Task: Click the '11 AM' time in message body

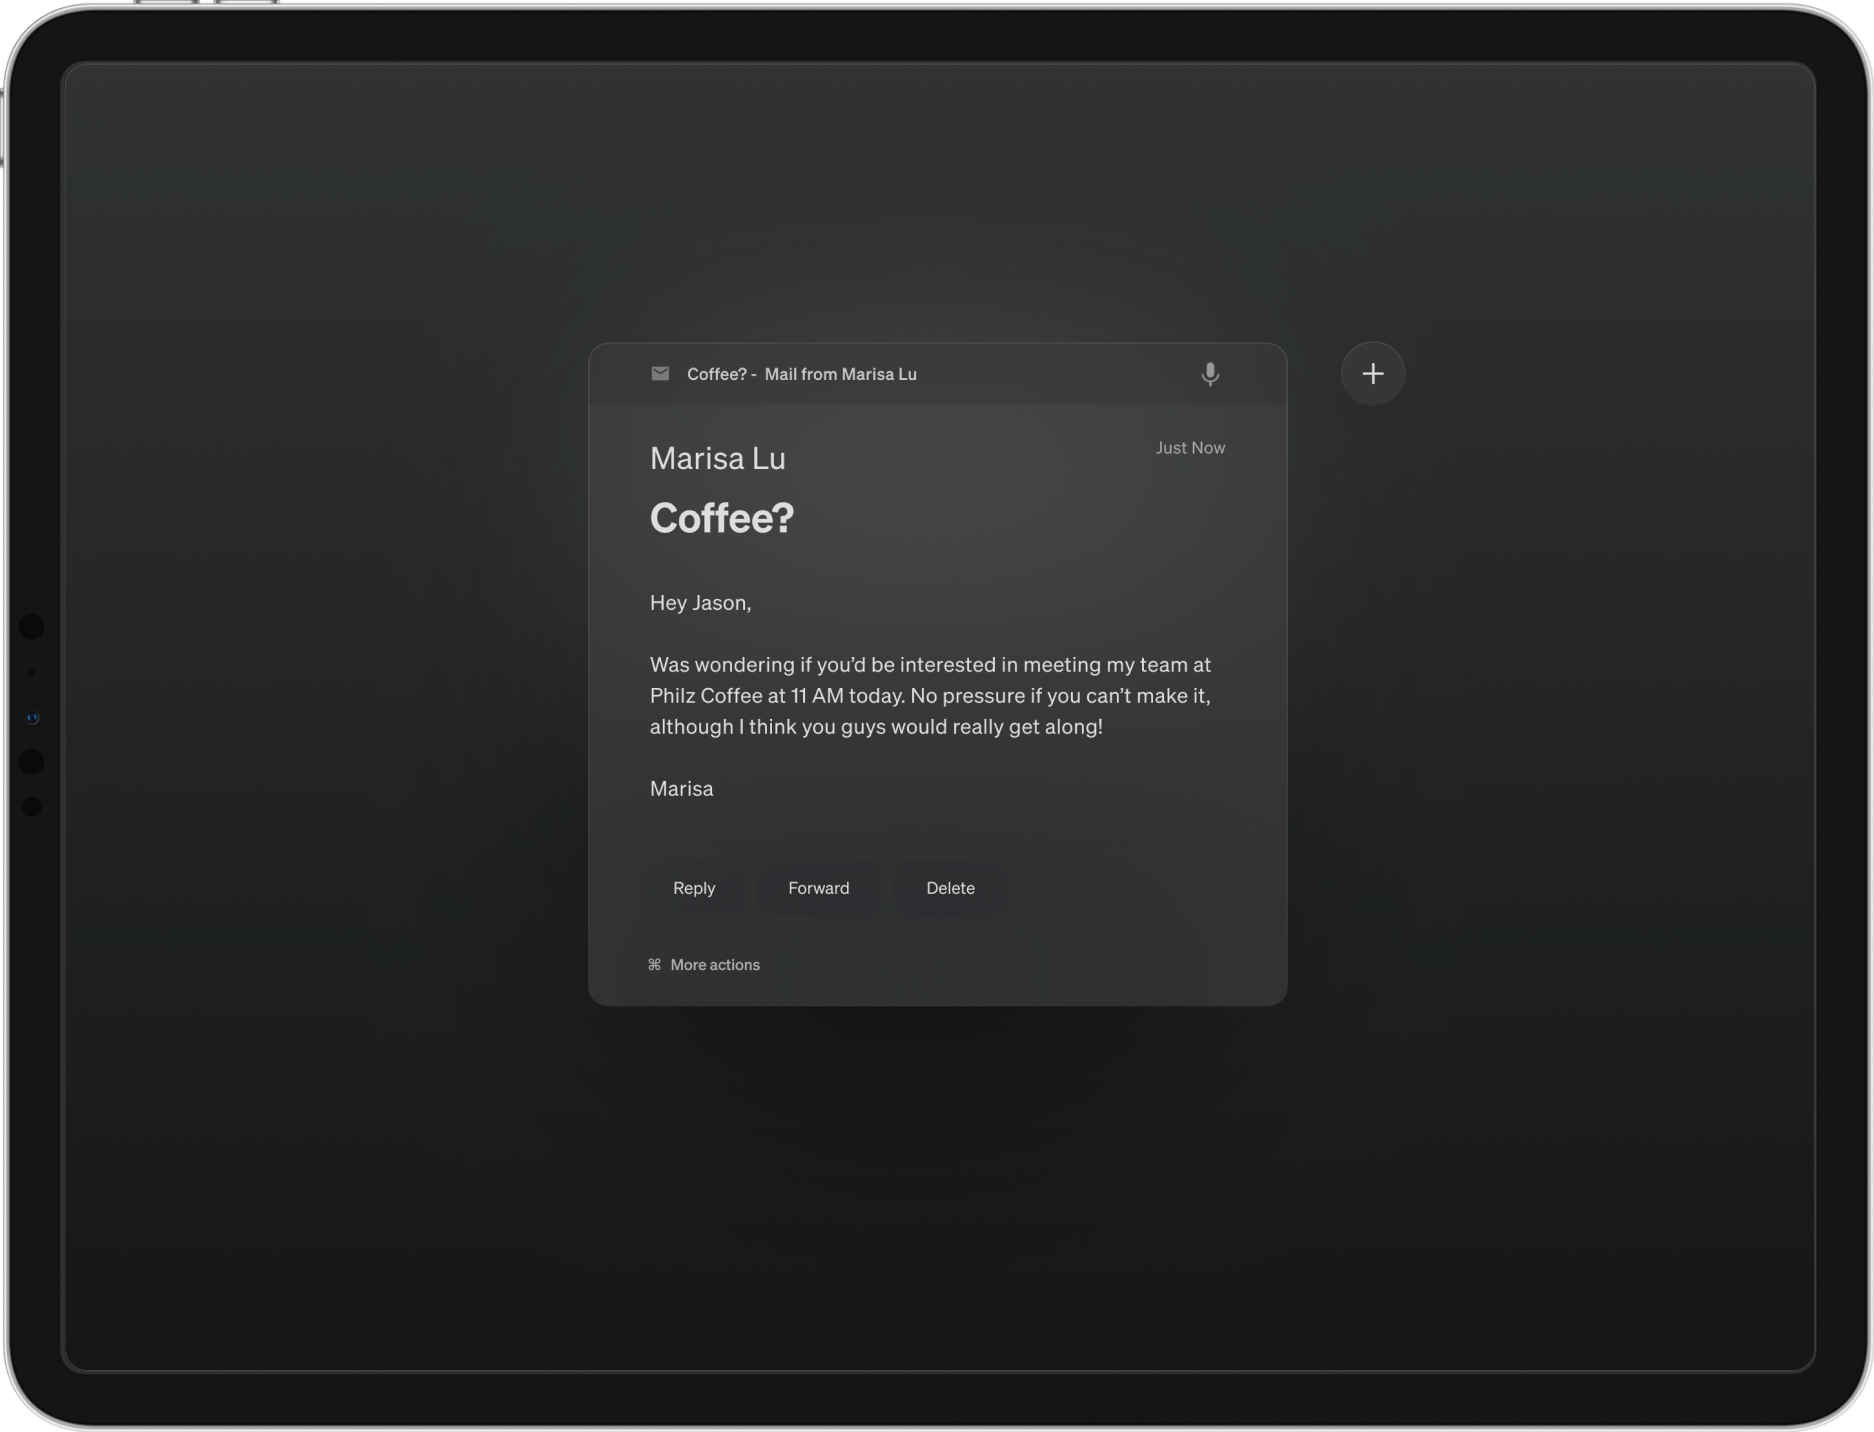Action: 816,696
